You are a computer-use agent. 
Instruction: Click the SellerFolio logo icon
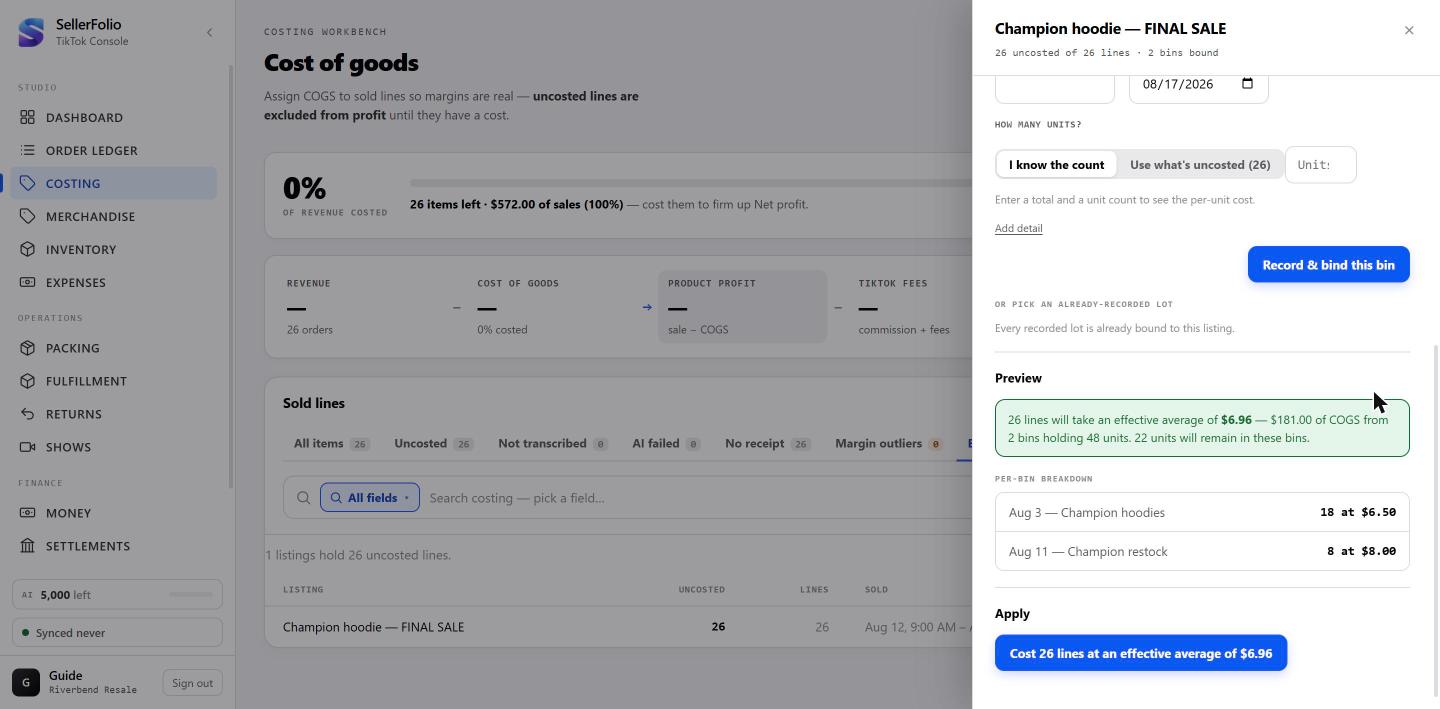31,32
